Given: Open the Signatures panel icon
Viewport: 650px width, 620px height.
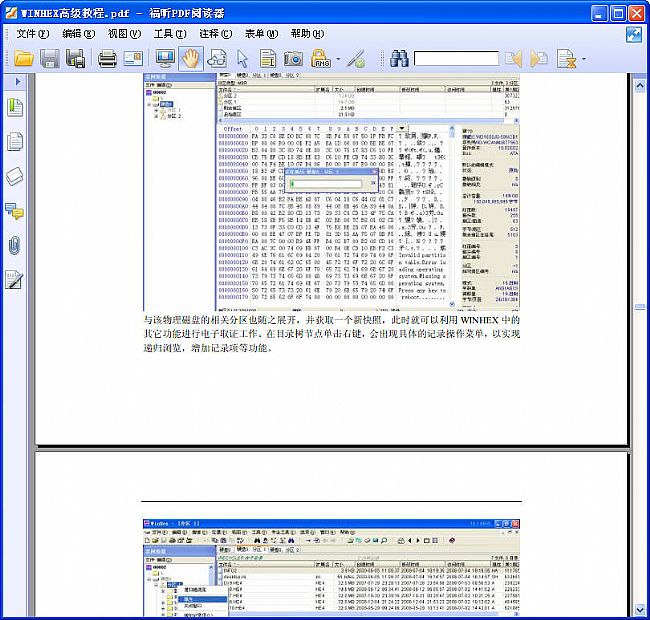Looking at the screenshot, I should coord(14,280).
